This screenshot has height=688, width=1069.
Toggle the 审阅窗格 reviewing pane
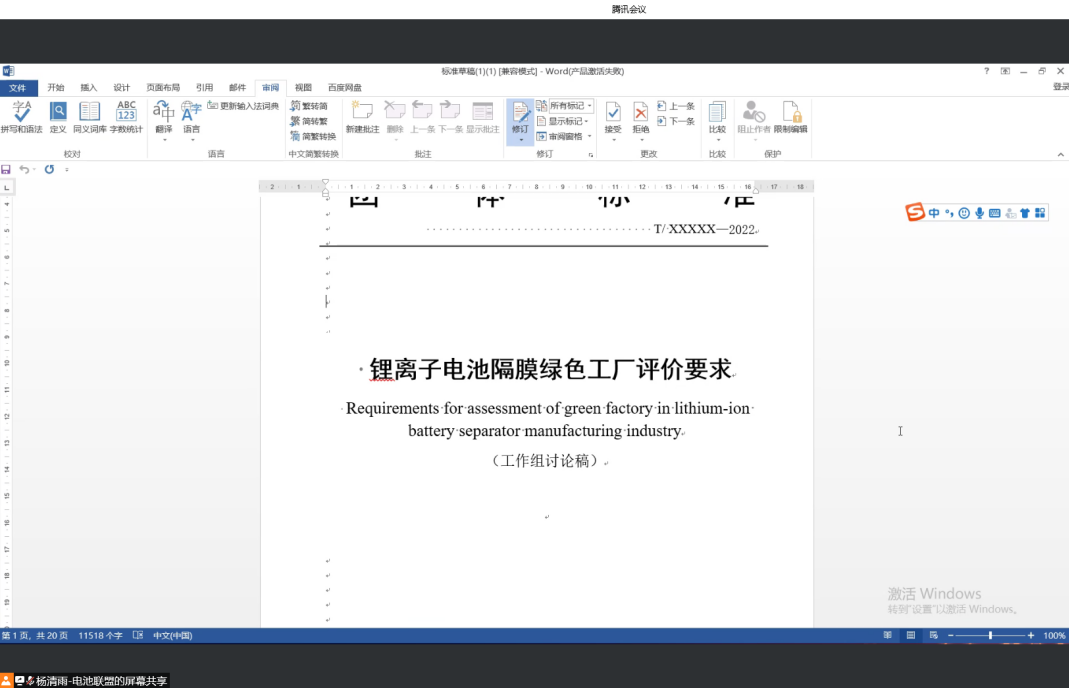[560, 136]
